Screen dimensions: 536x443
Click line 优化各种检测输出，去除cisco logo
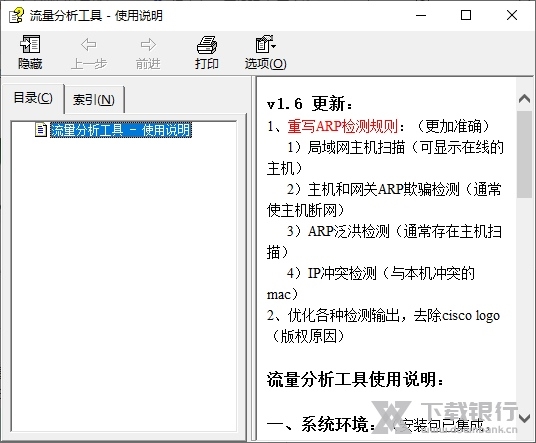(x=394, y=316)
